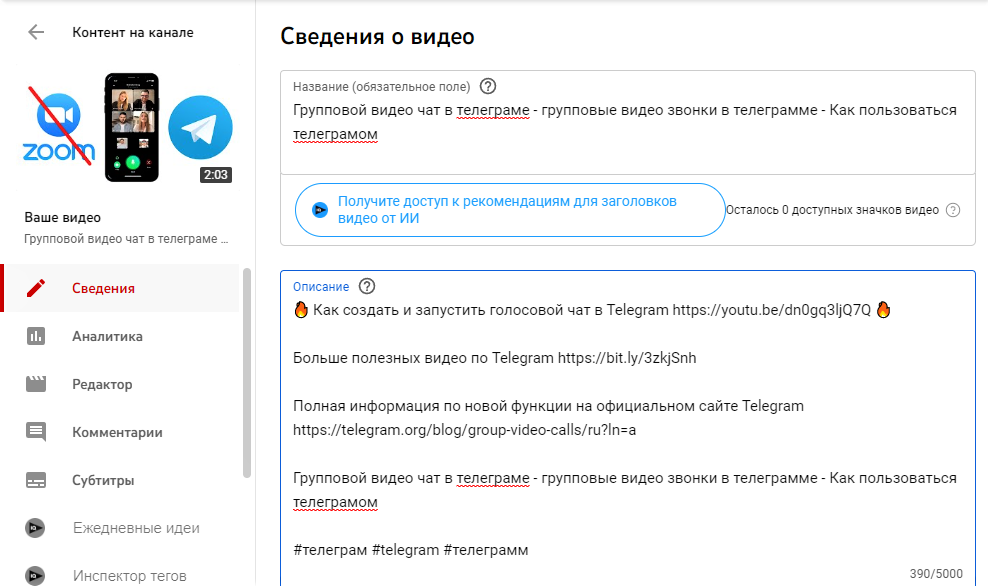Show help for доступных значков видео
Image resolution: width=988 pixels, height=586 pixels.
(953, 210)
